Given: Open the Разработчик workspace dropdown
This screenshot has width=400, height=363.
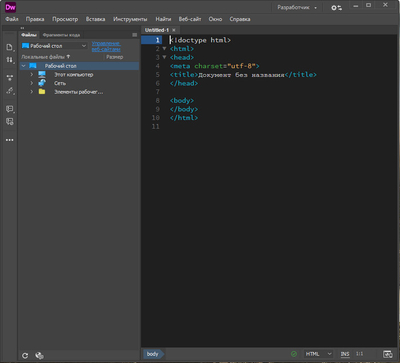Looking at the screenshot, I should (297, 7).
